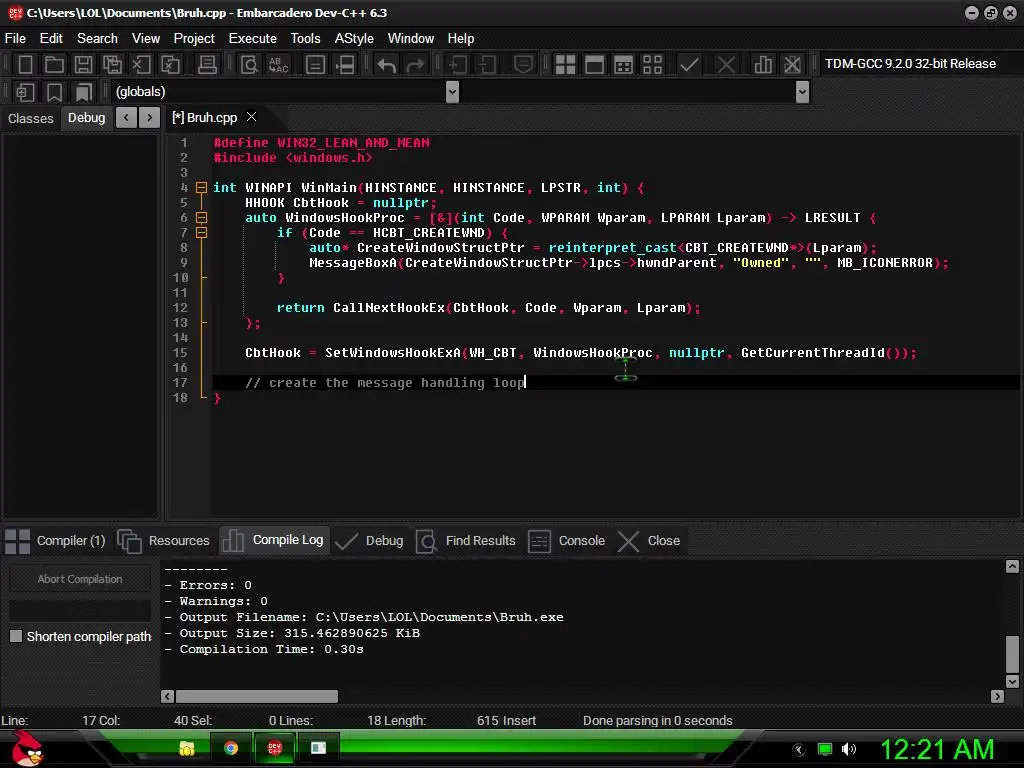The width and height of the screenshot is (1024, 768).
Task: Click the Go to line icon
Action: point(345,64)
